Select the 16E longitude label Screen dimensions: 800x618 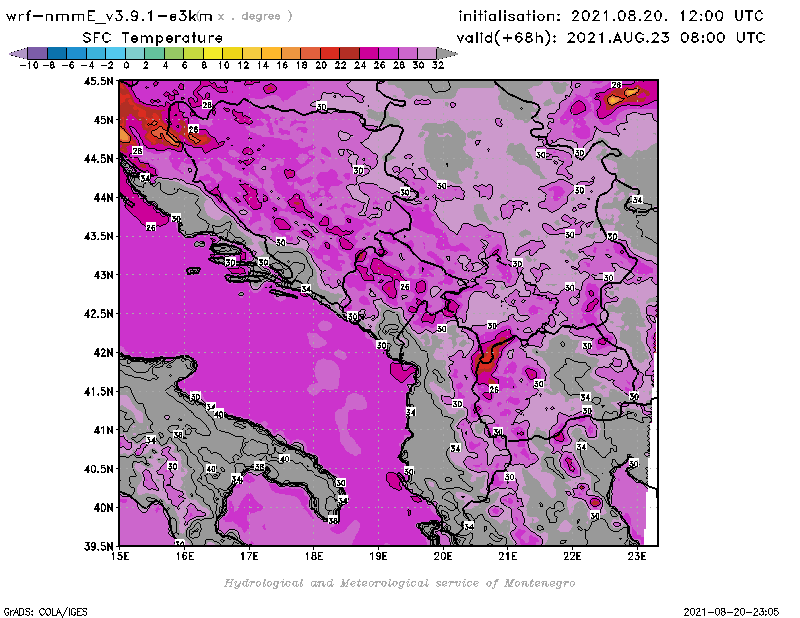pyautogui.click(x=185, y=556)
